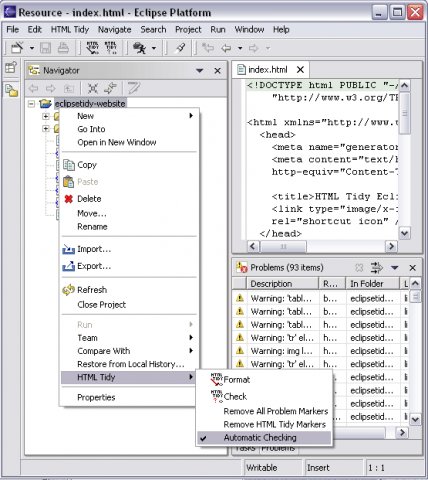
Task: Click the Last Edit Location toolbar icon
Action: point(208,48)
